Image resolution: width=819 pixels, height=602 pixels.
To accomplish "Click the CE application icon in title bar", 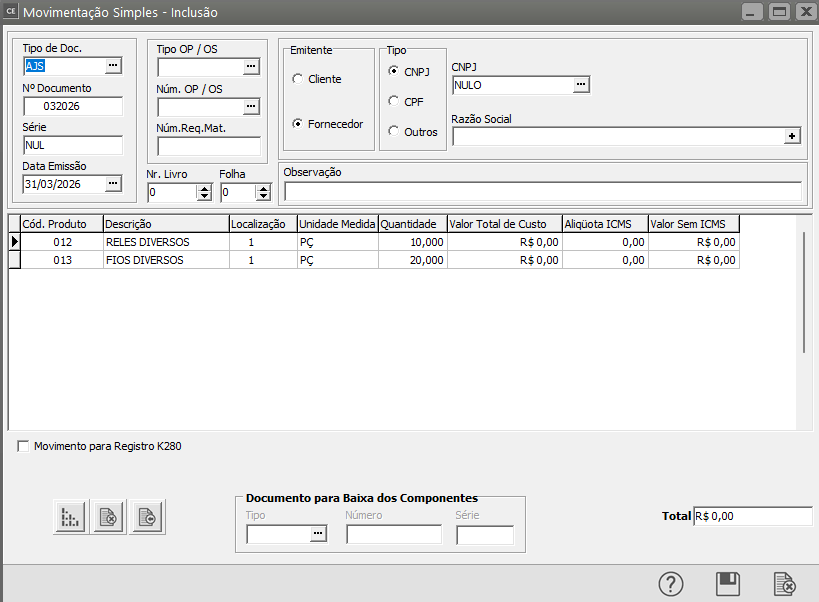I will coord(11,12).
